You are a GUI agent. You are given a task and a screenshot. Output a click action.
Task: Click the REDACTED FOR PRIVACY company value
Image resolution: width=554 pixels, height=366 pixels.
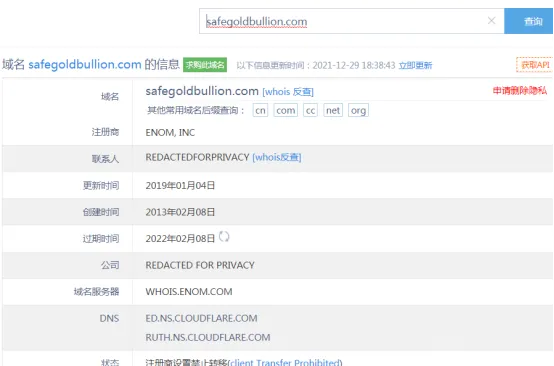click(200, 265)
